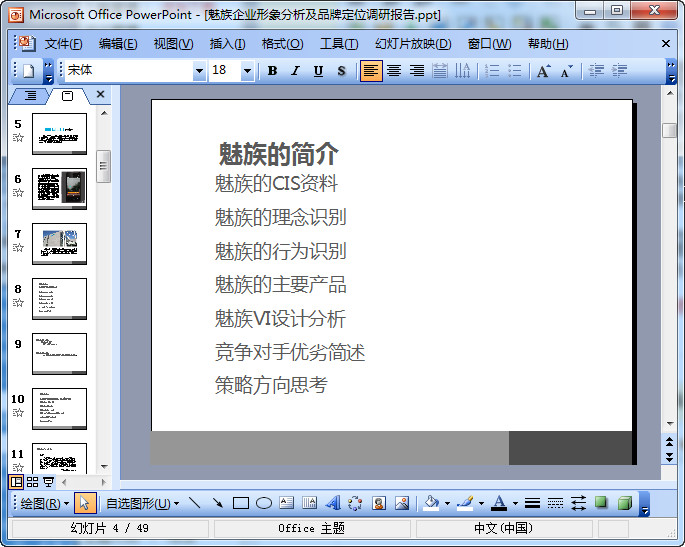685x547 pixels.
Task: Decrease indent level
Action: pyautogui.click(x=596, y=70)
